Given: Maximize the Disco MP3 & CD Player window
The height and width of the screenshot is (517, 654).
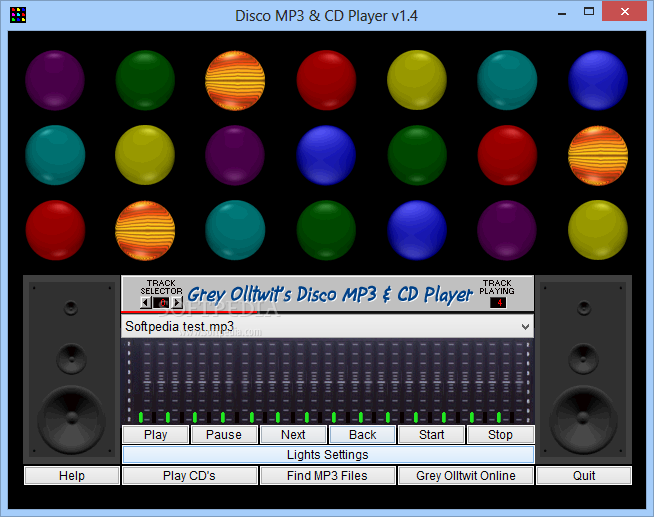Looking at the screenshot, I should point(589,12).
